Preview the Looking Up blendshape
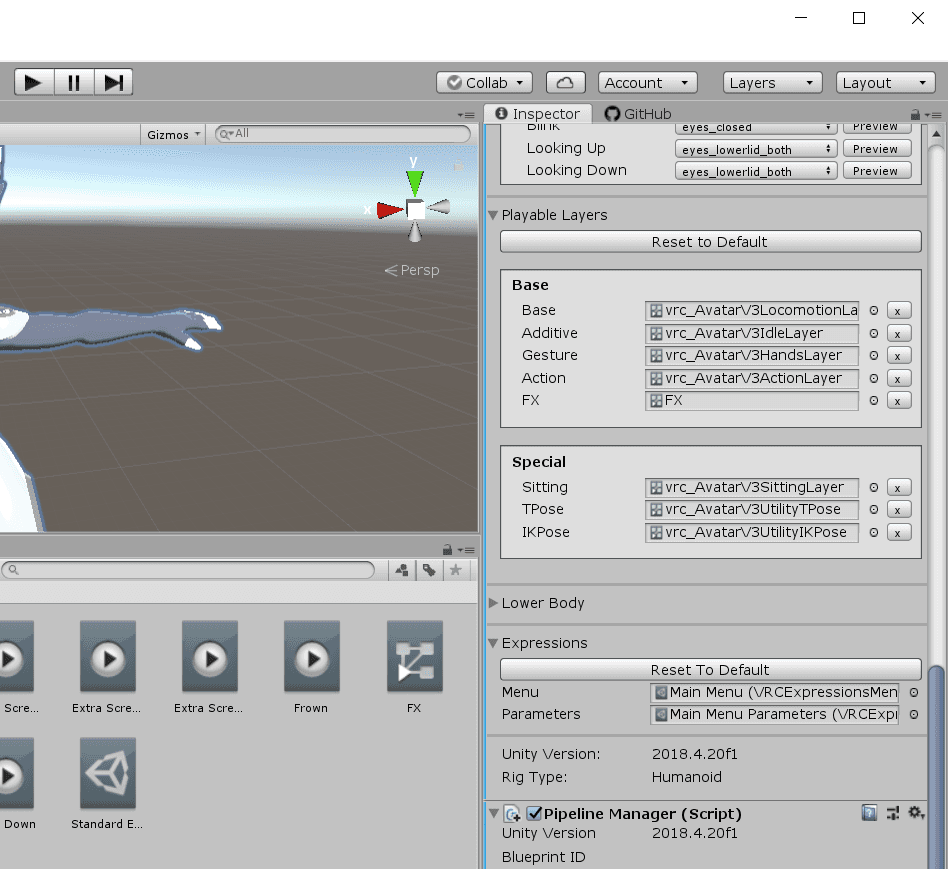 click(875, 149)
